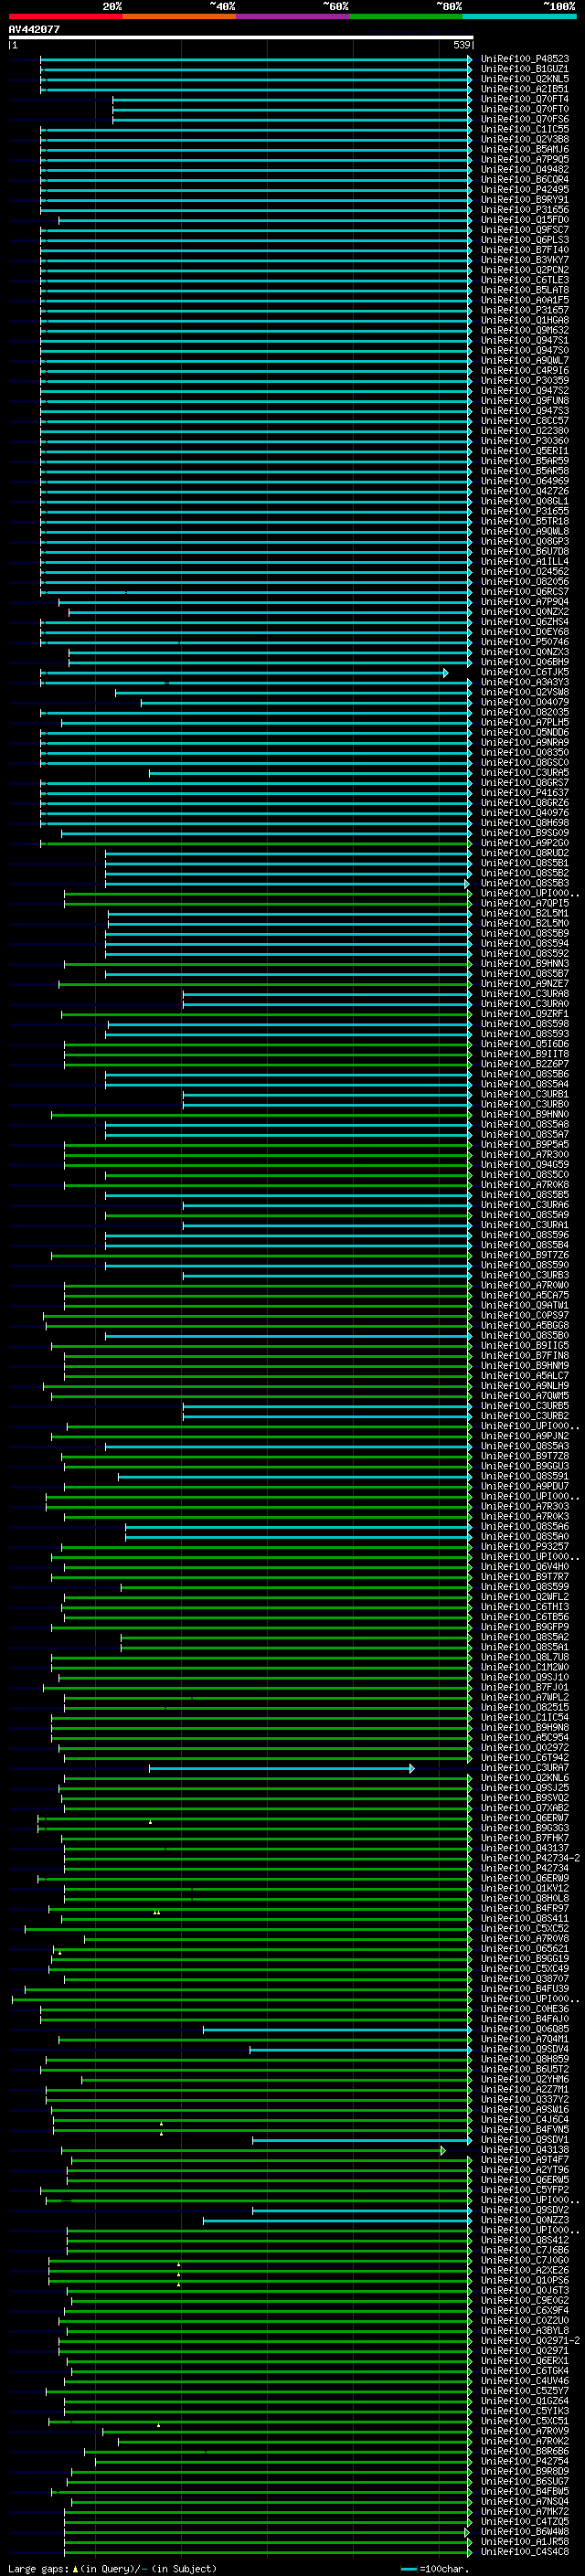
Task: Open hit UniRef100_B1GUZ1
Action: [x=525, y=69]
